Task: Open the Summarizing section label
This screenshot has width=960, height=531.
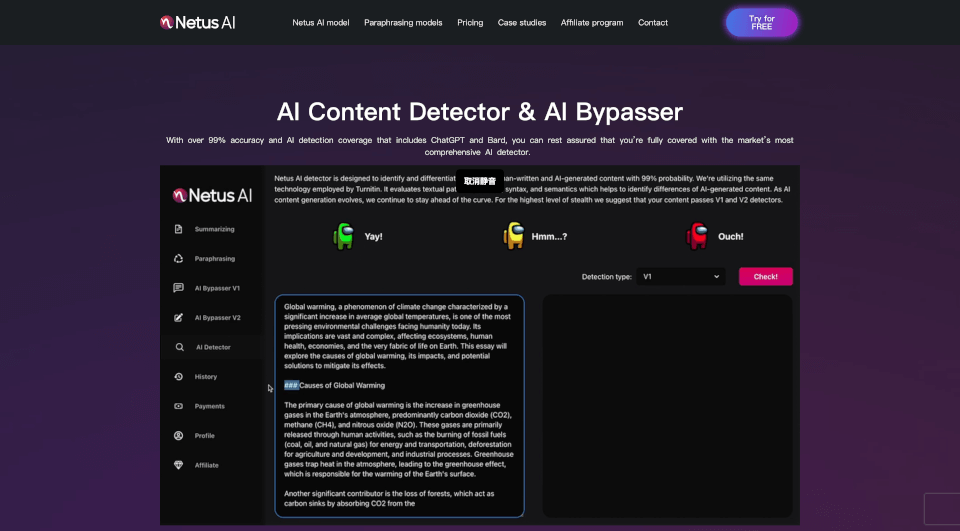Action: tap(214, 229)
